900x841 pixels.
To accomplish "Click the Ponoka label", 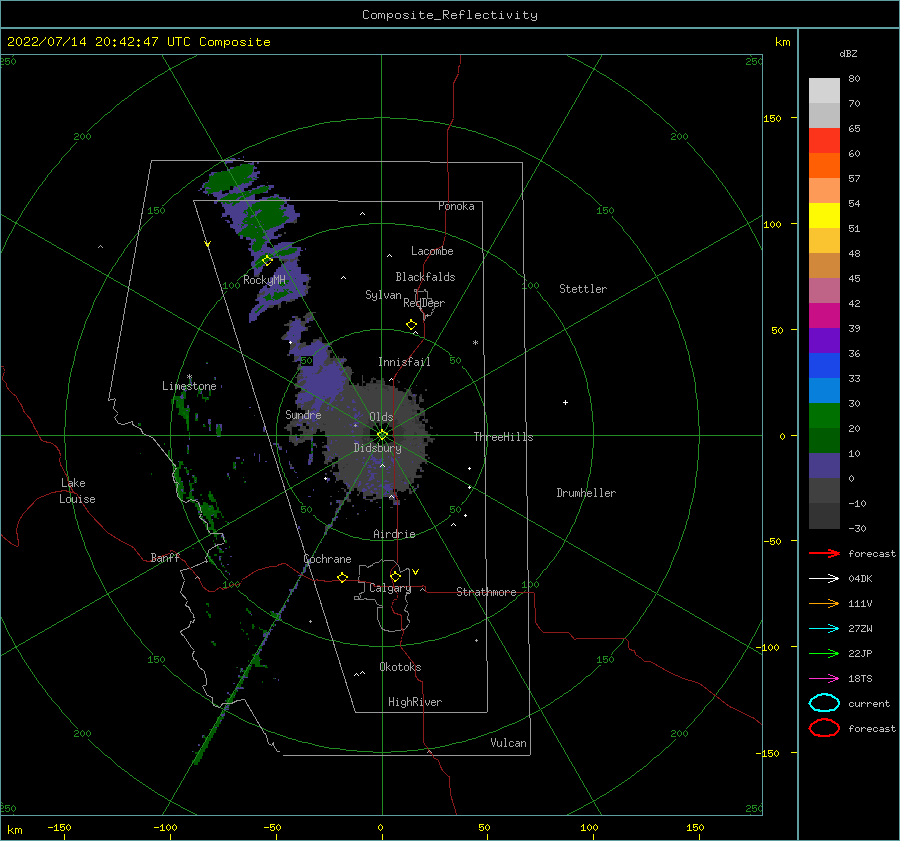I will click(x=456, y=206).
